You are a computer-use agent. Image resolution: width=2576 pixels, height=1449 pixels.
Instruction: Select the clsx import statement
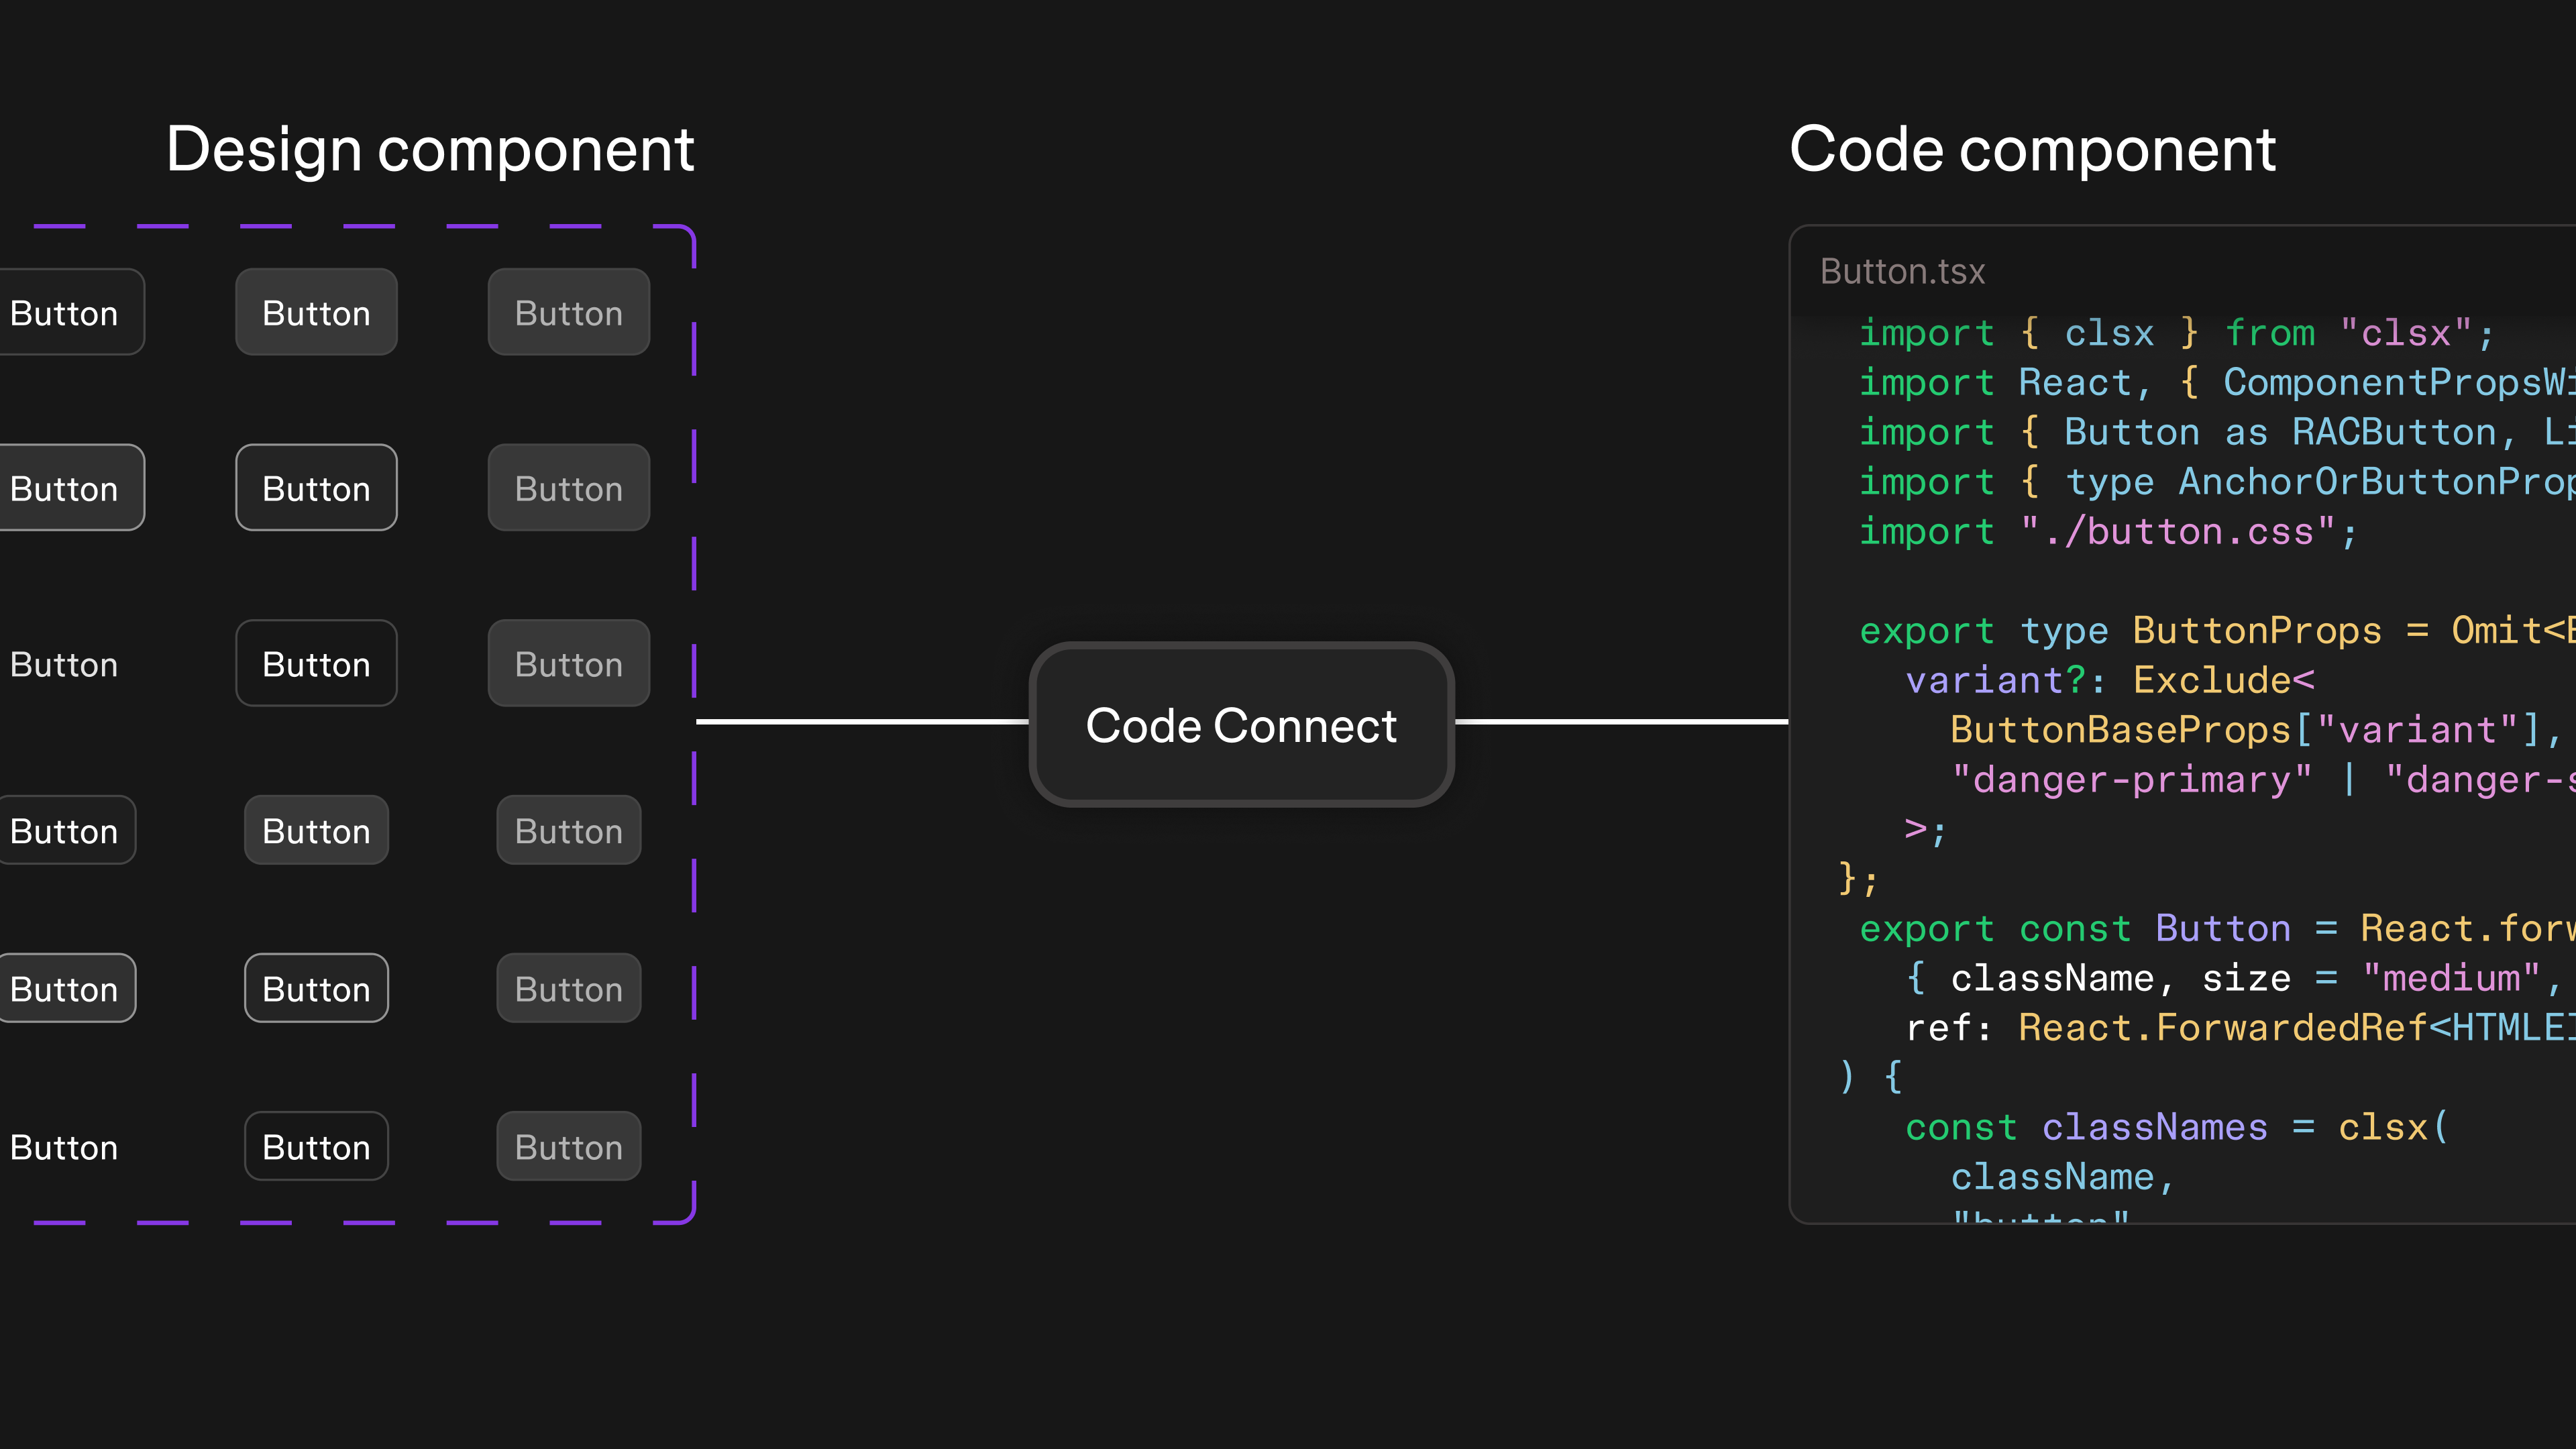(2100, 332)
